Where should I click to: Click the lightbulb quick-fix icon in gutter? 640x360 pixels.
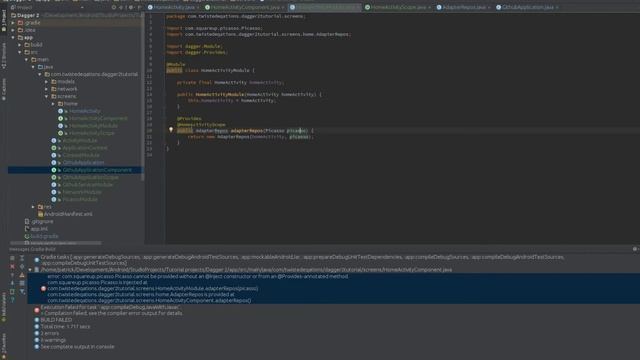pyautogui.click(x=171, y=130)
